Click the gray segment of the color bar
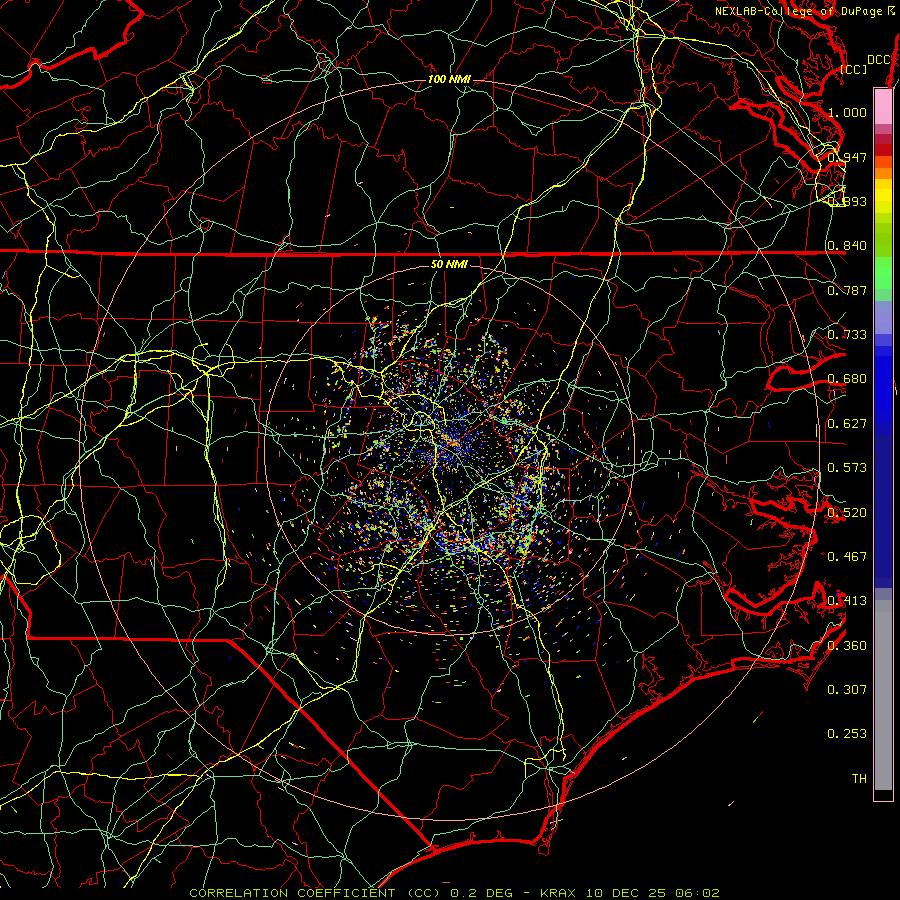Screen dimensions: 900x900 pyautogui.click(x=883, y=695)
